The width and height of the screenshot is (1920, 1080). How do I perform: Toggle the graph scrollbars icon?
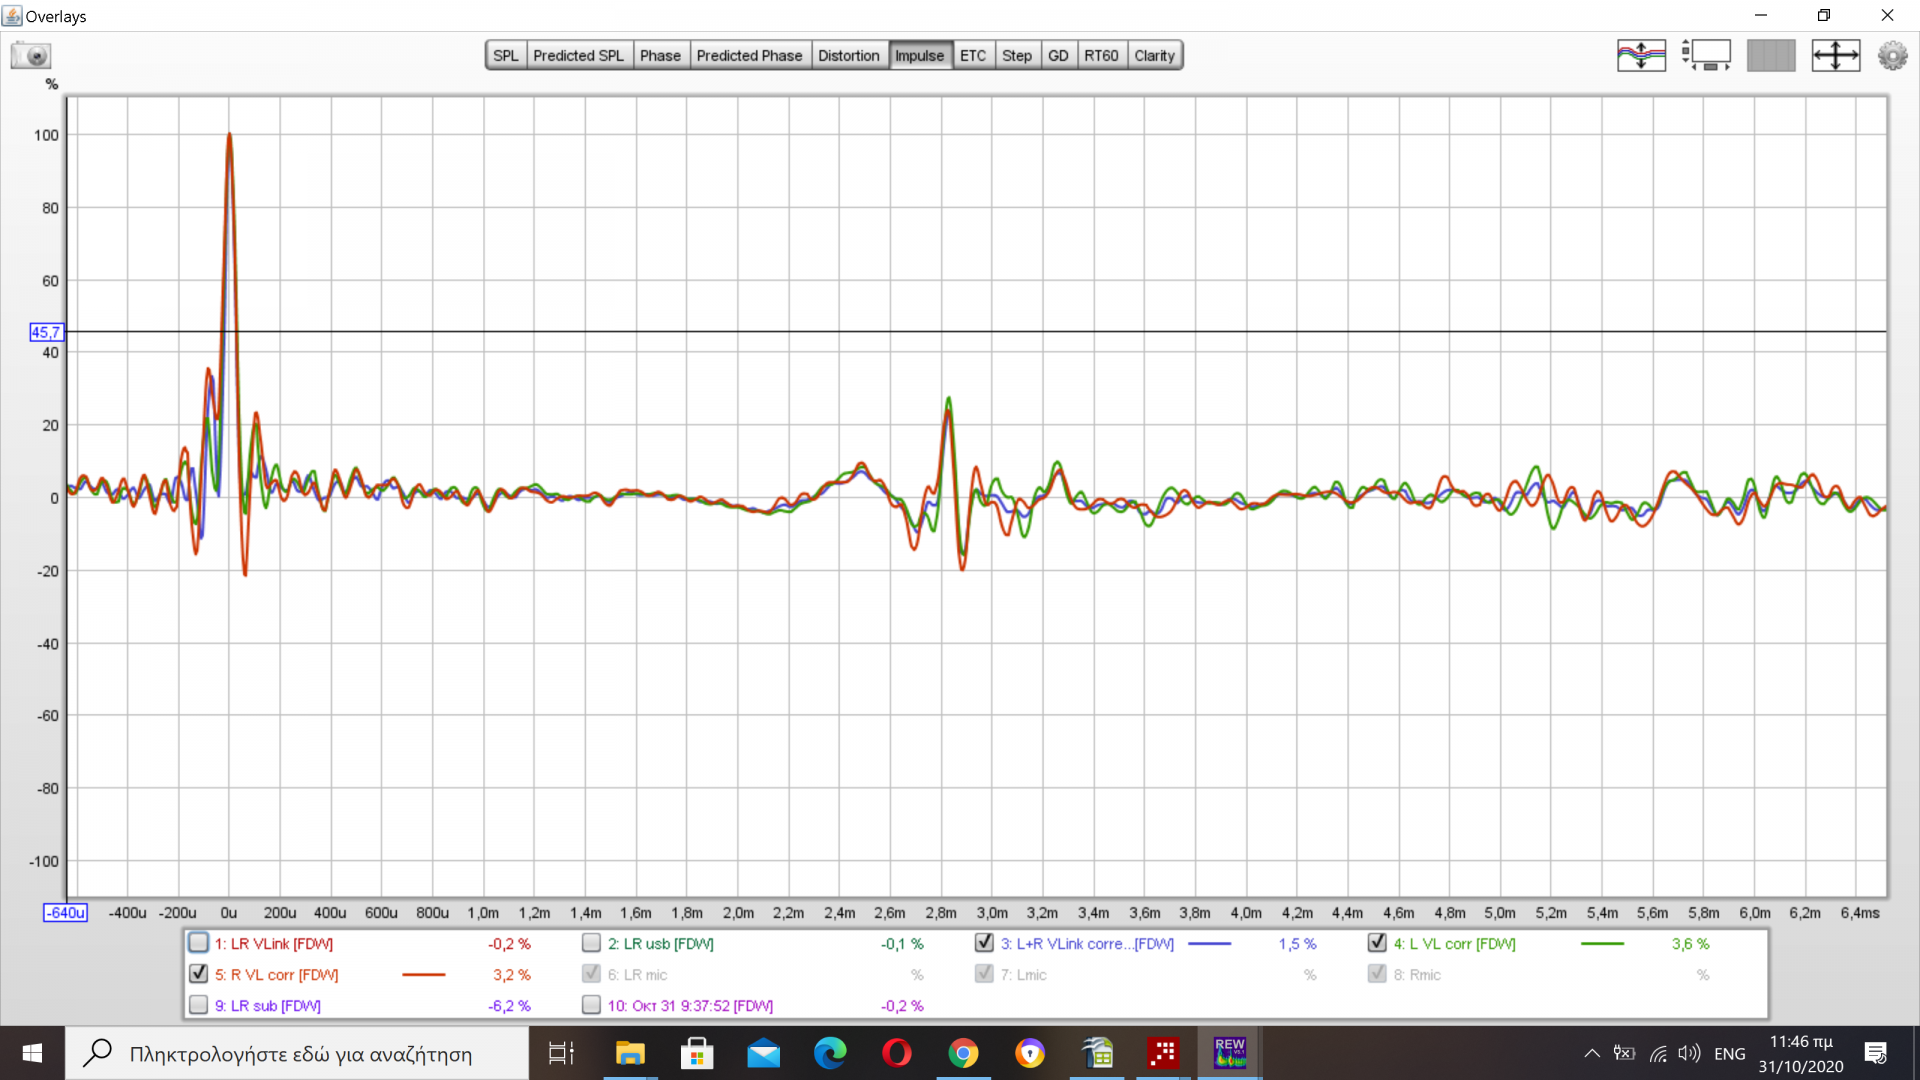click(x=1706, y=55)
